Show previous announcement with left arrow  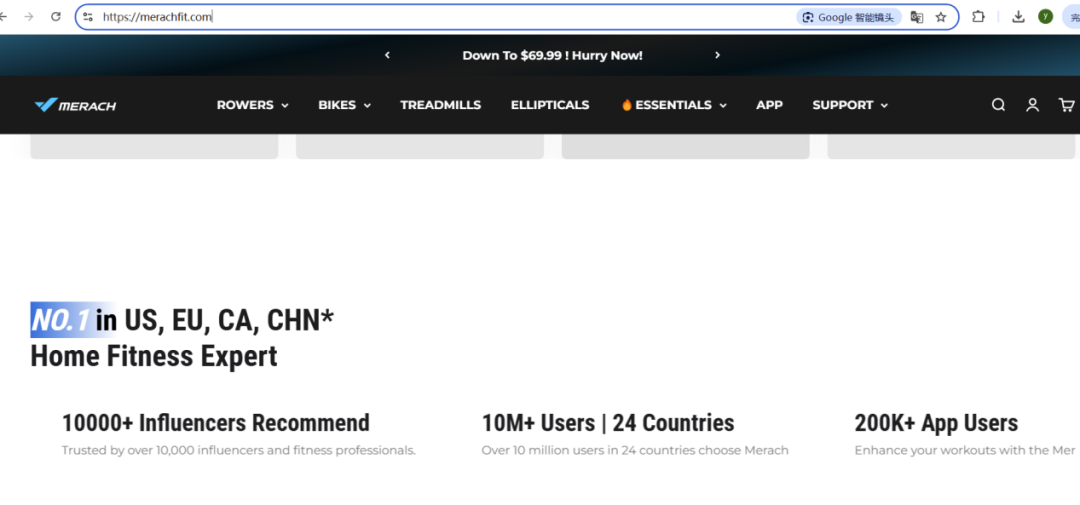(387, 55)
